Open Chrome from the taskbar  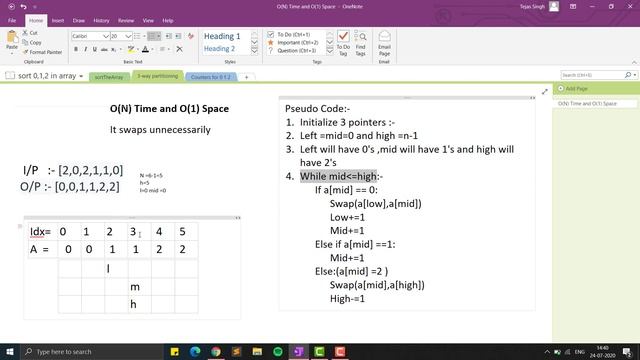click(x=216, y=351)
